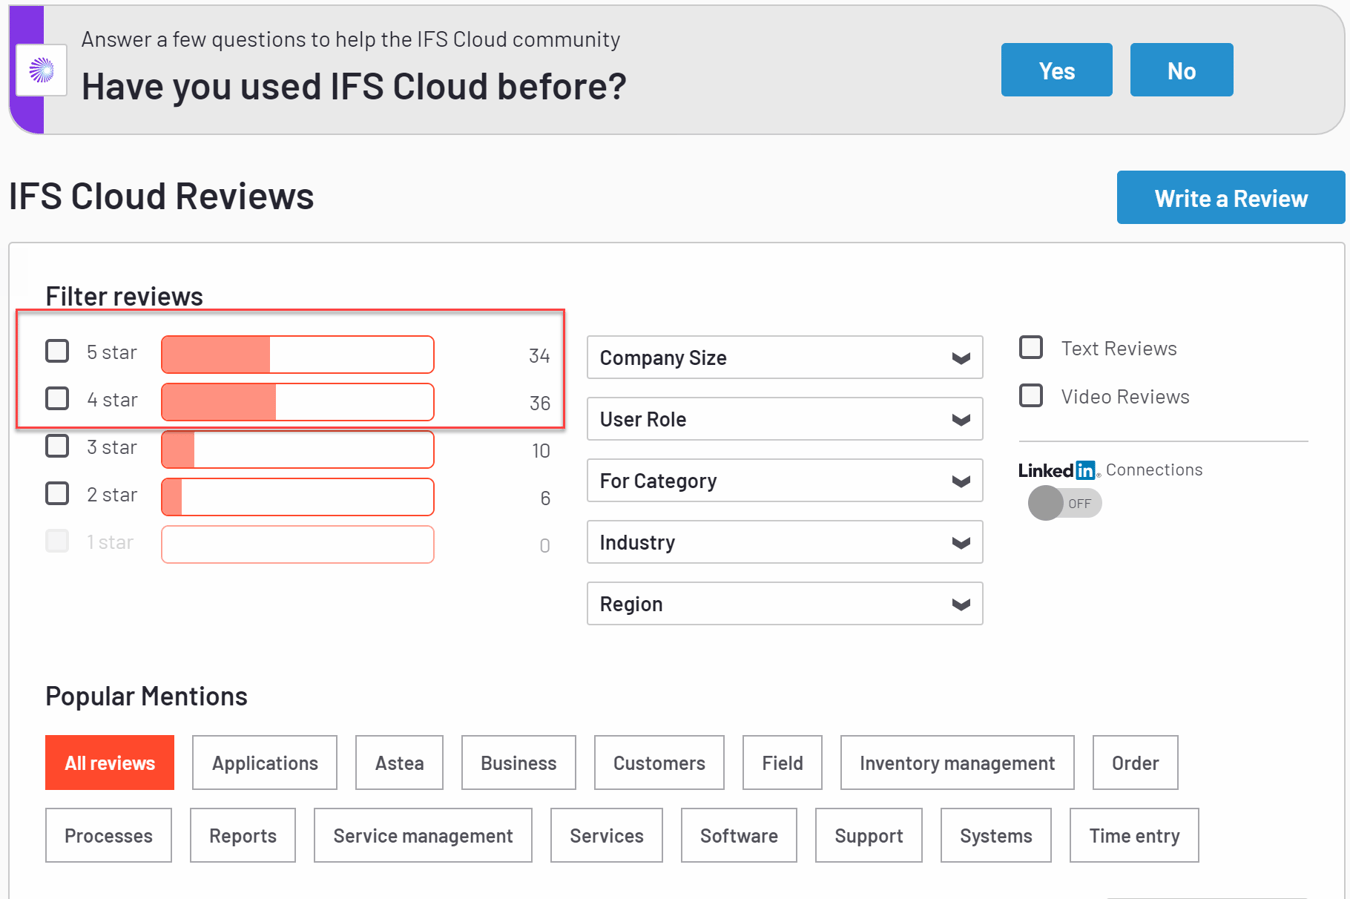Screen dimensions: 1350x899
Task: Expand the Company Size dropdown
Action: click(x=784, y=357)
